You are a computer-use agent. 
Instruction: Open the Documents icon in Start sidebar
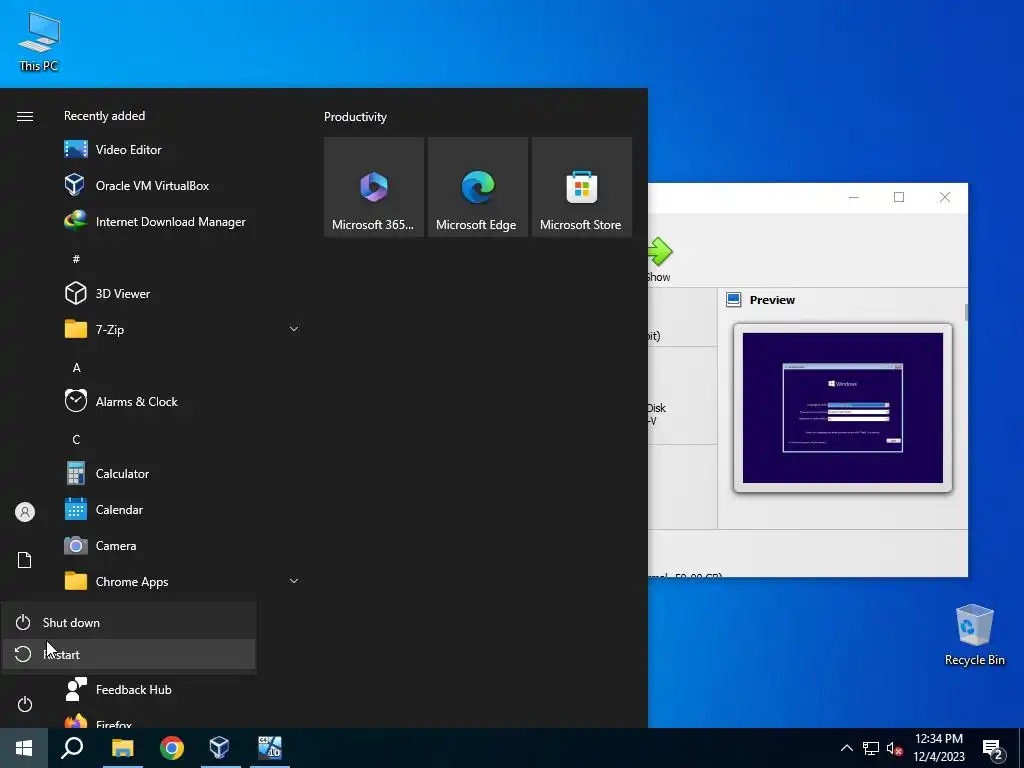[25, 560]
